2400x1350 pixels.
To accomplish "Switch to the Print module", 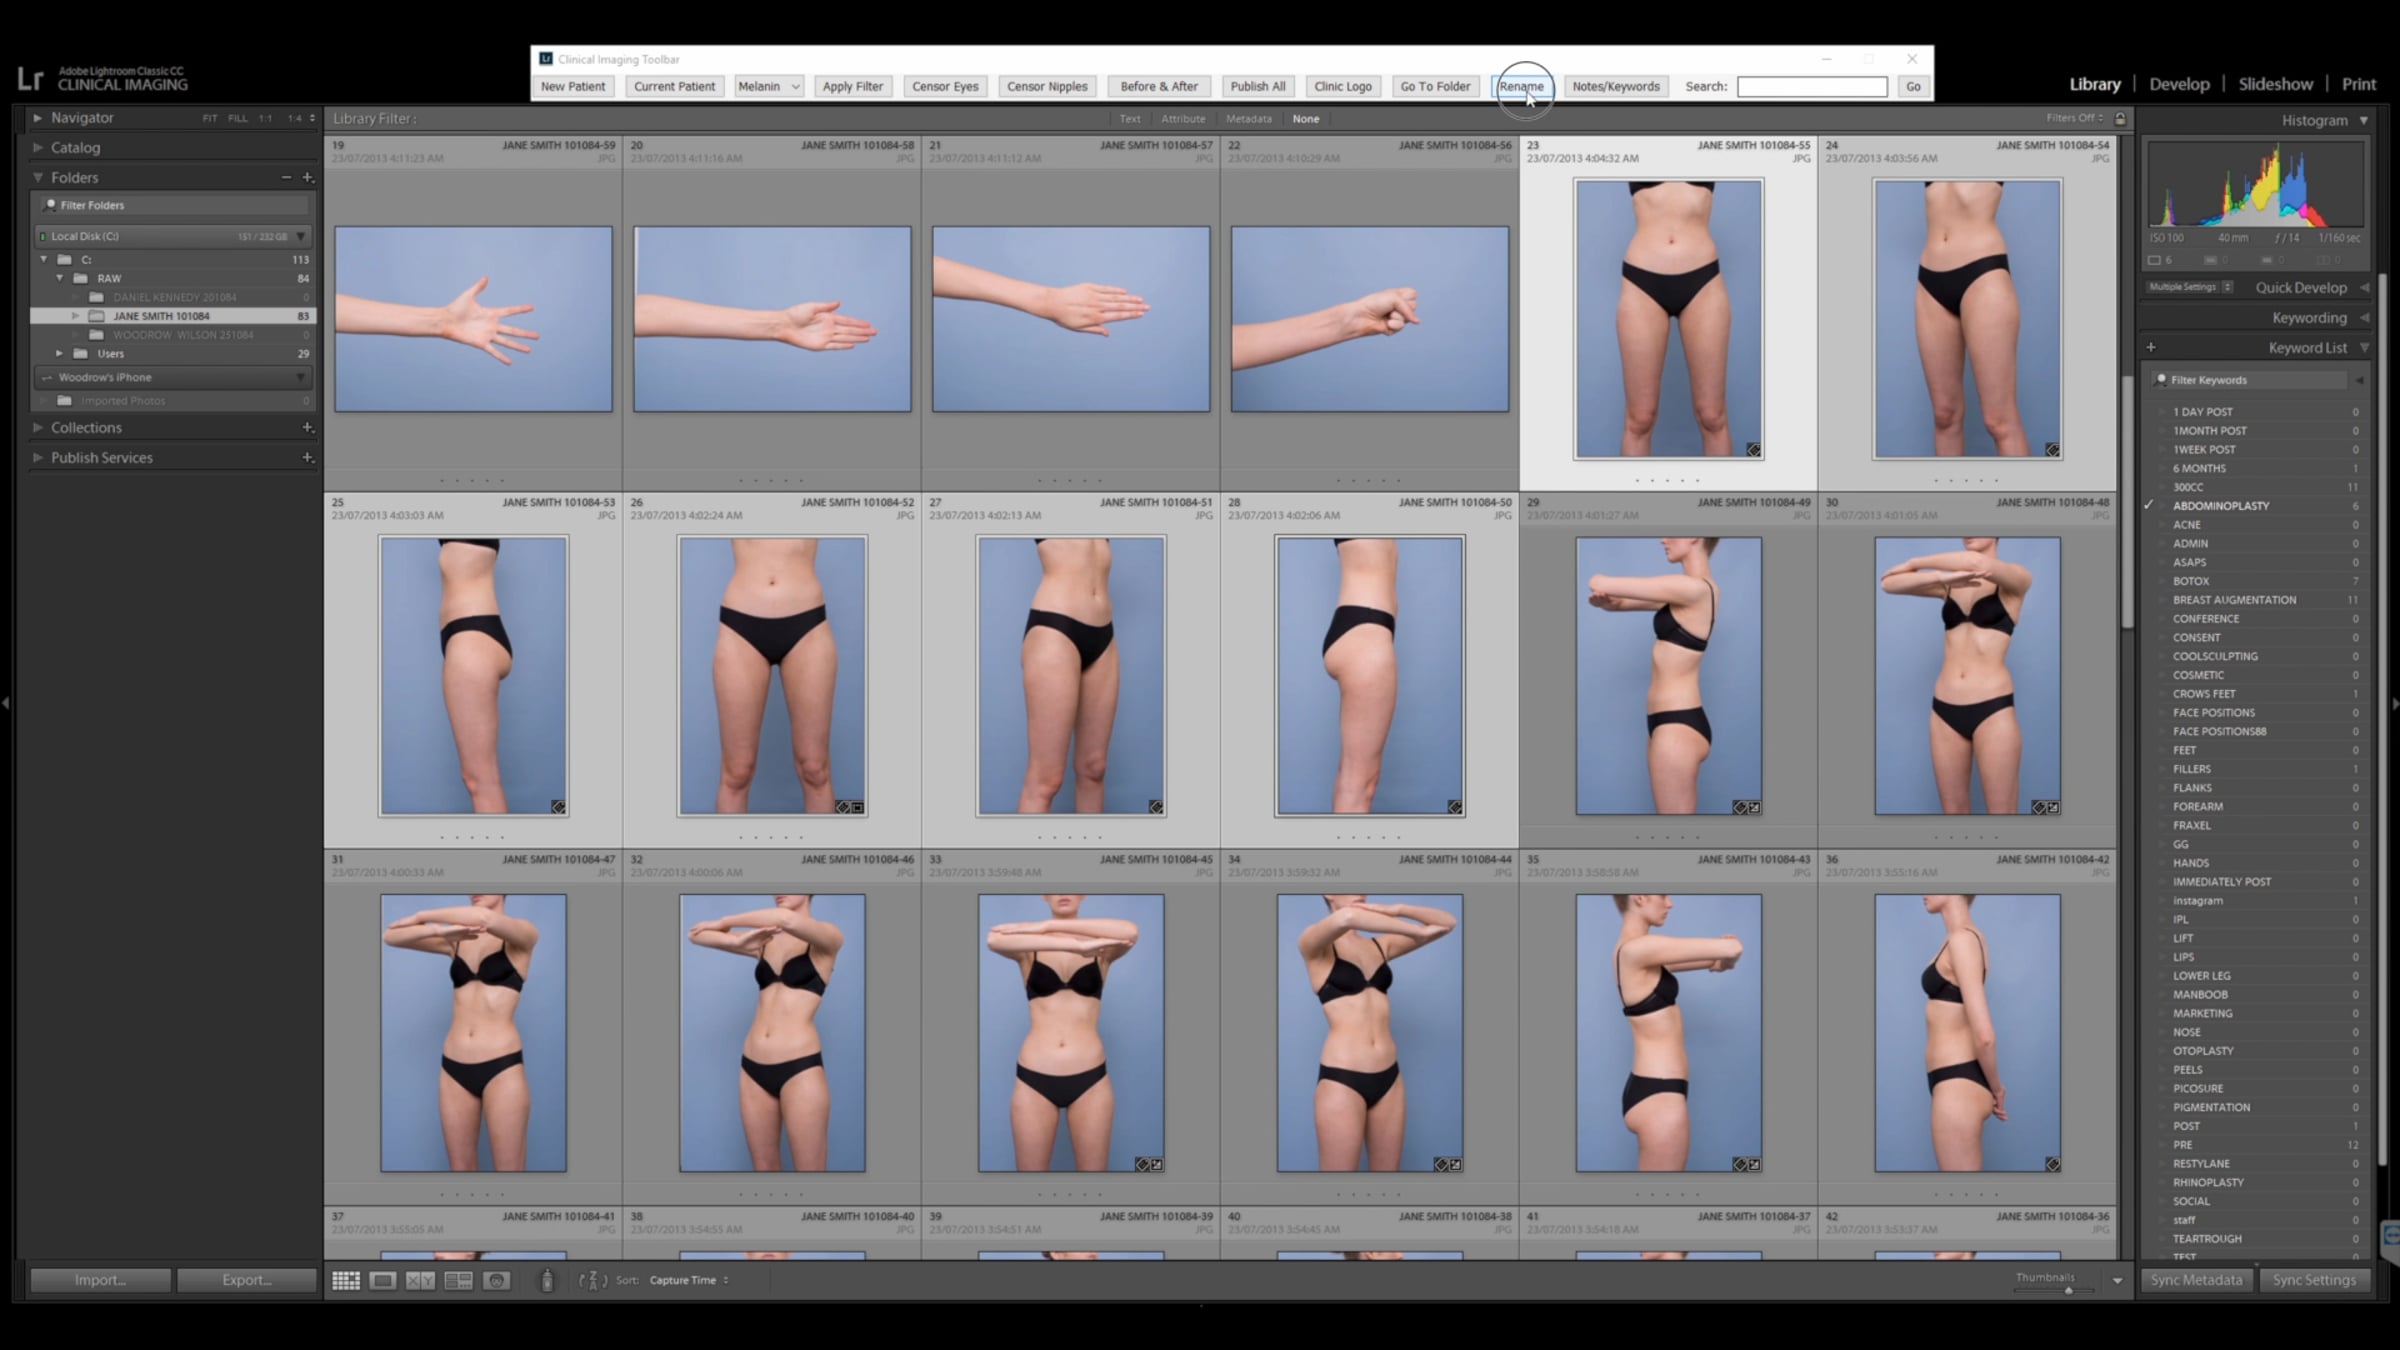I will (2358, 84).
